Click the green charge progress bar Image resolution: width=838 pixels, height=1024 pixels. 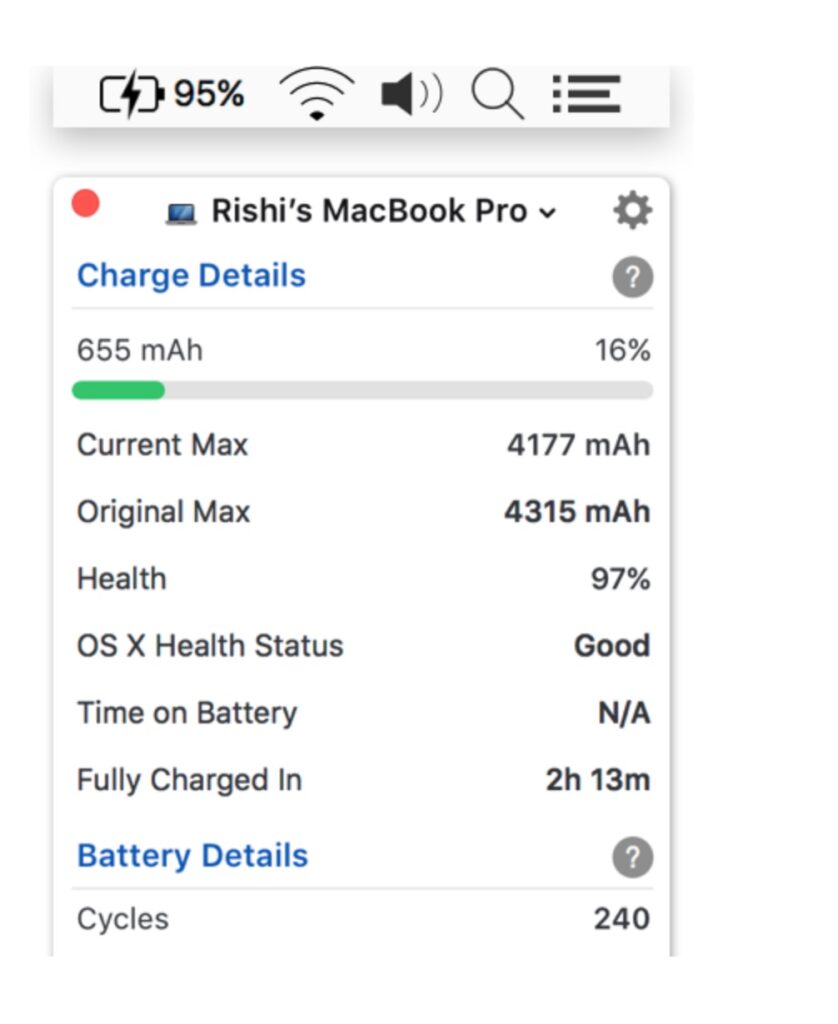[x=117, y=390]
